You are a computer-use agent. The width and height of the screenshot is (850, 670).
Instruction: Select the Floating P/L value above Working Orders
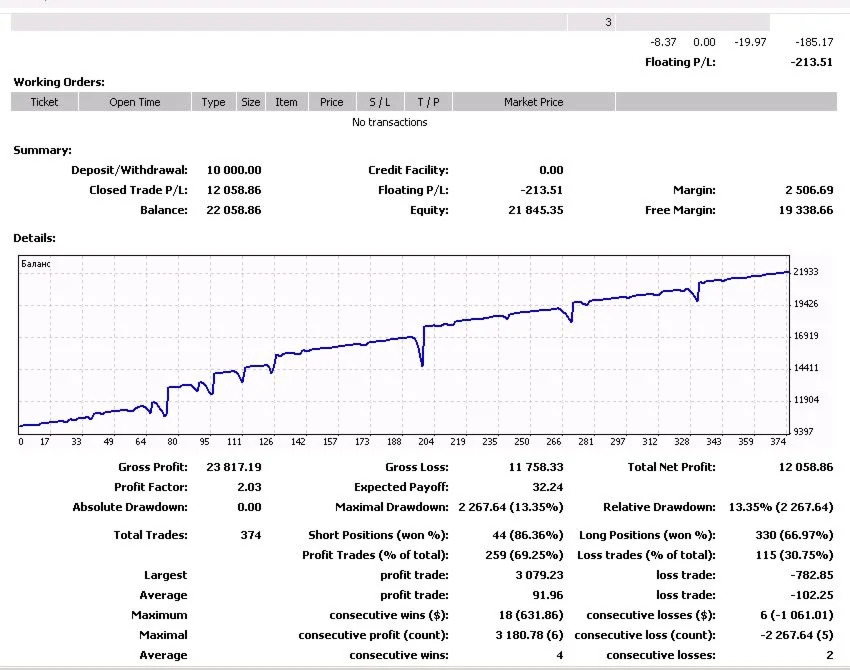811,62
